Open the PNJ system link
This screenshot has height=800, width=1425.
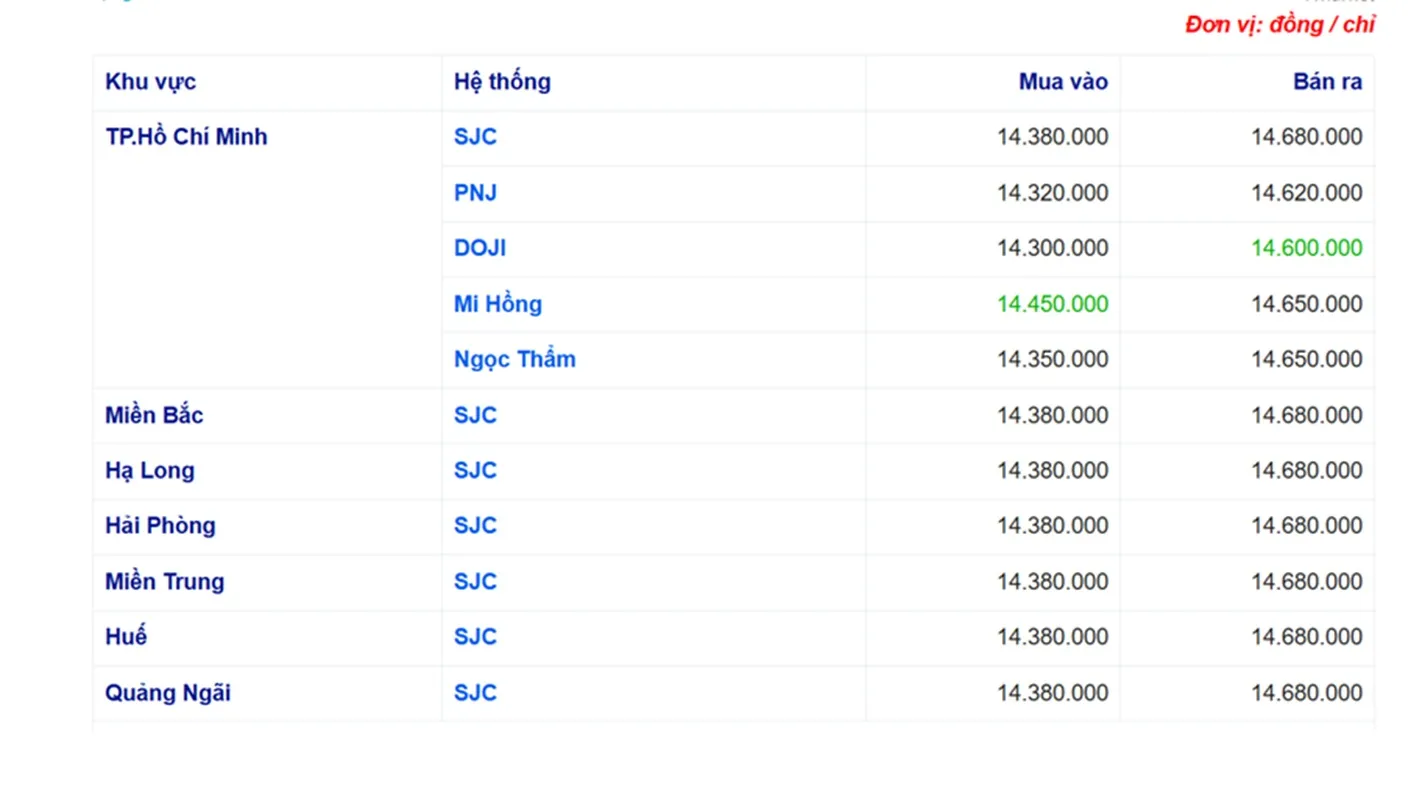pos(475,193)
